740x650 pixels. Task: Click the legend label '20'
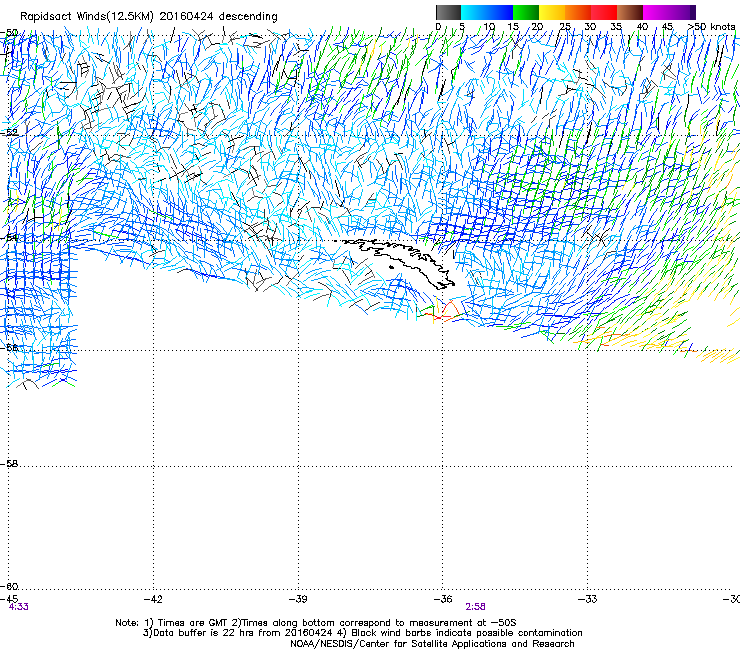[x=537, y=26]
